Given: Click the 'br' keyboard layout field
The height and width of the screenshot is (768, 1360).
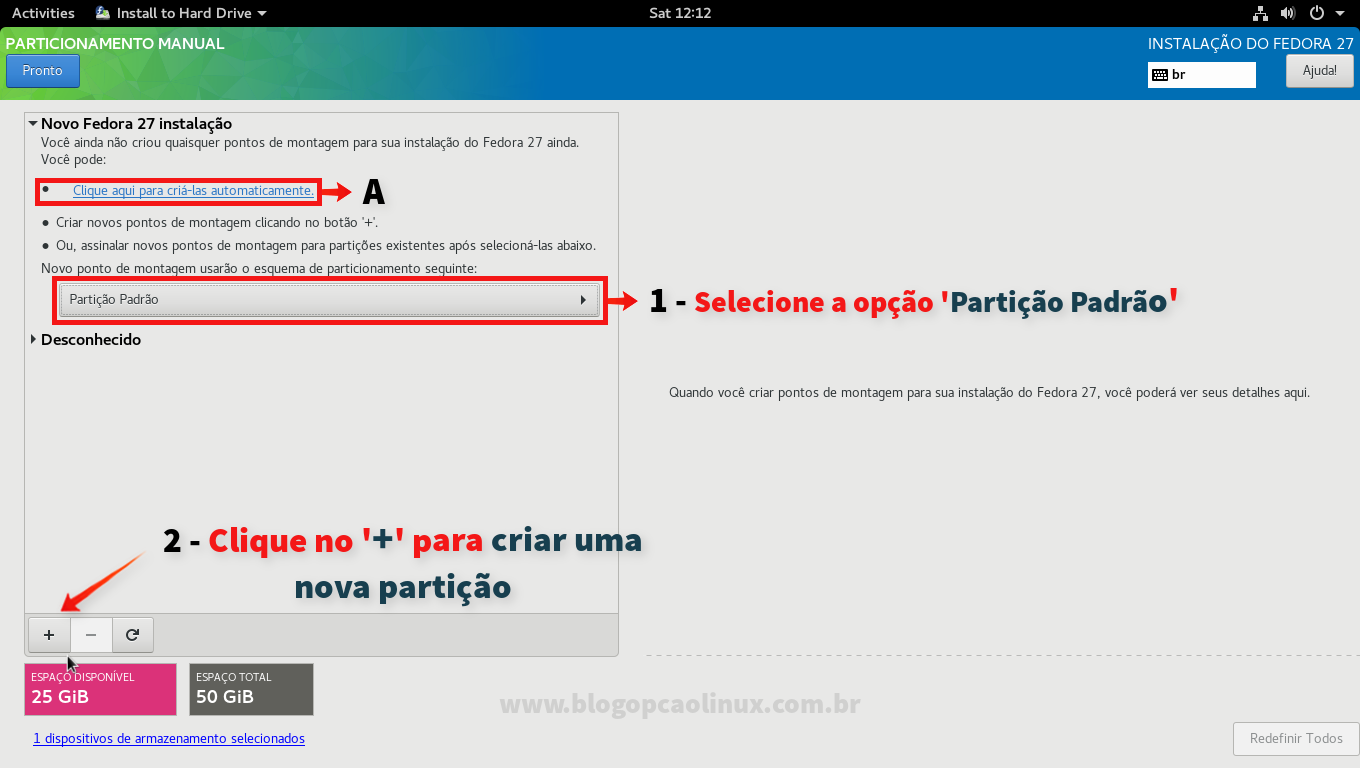Looking at the screenshot, I should click(1202, 75).
